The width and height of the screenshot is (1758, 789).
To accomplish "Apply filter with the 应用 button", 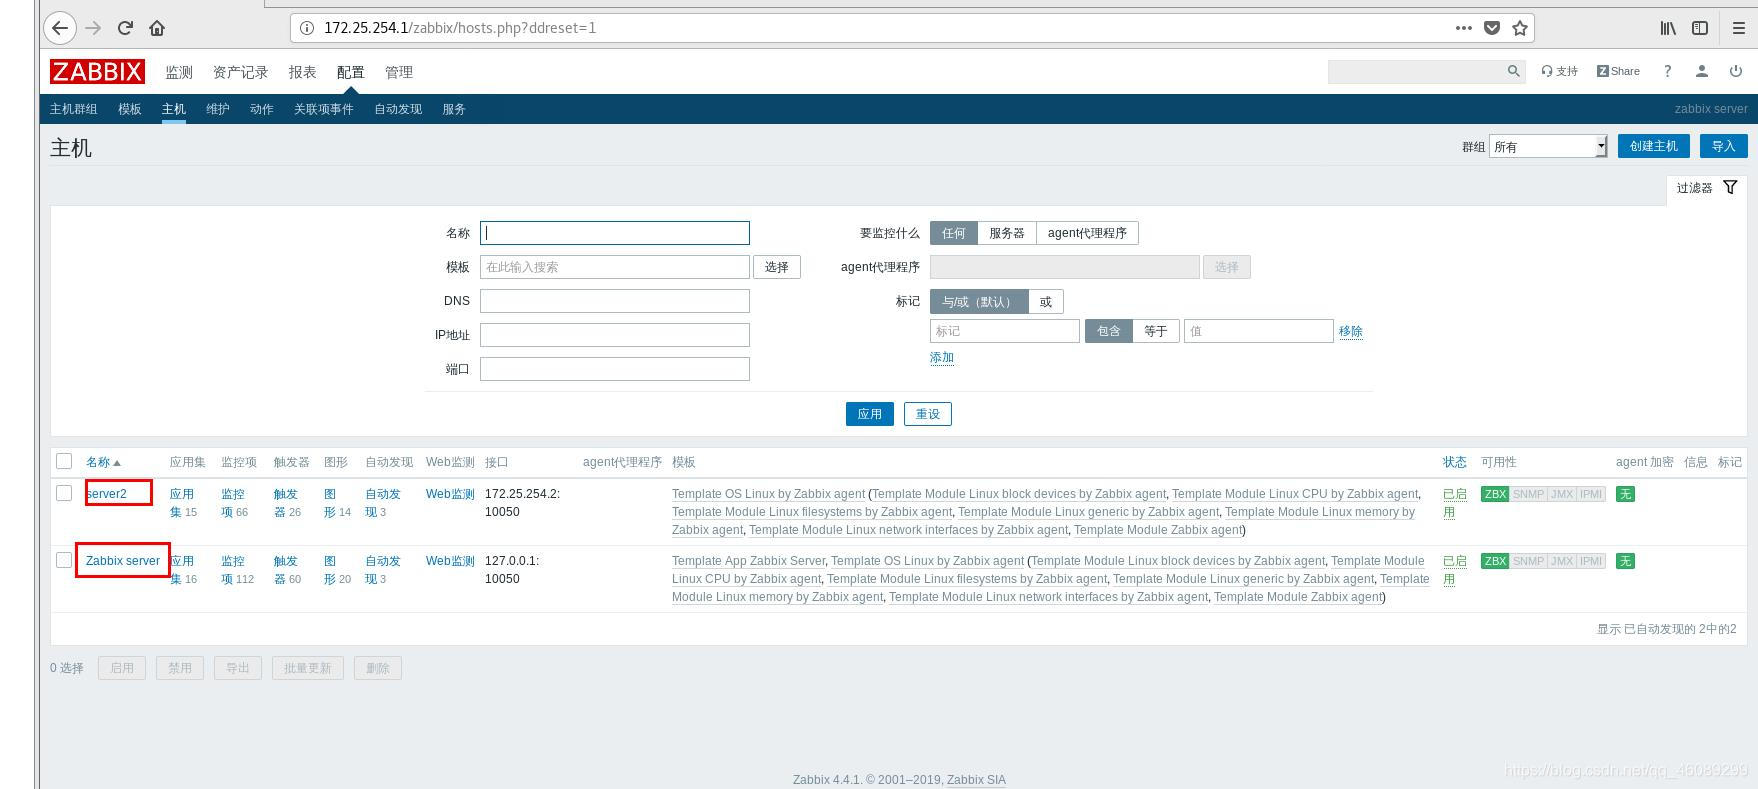I will click(x=869, y=414).
